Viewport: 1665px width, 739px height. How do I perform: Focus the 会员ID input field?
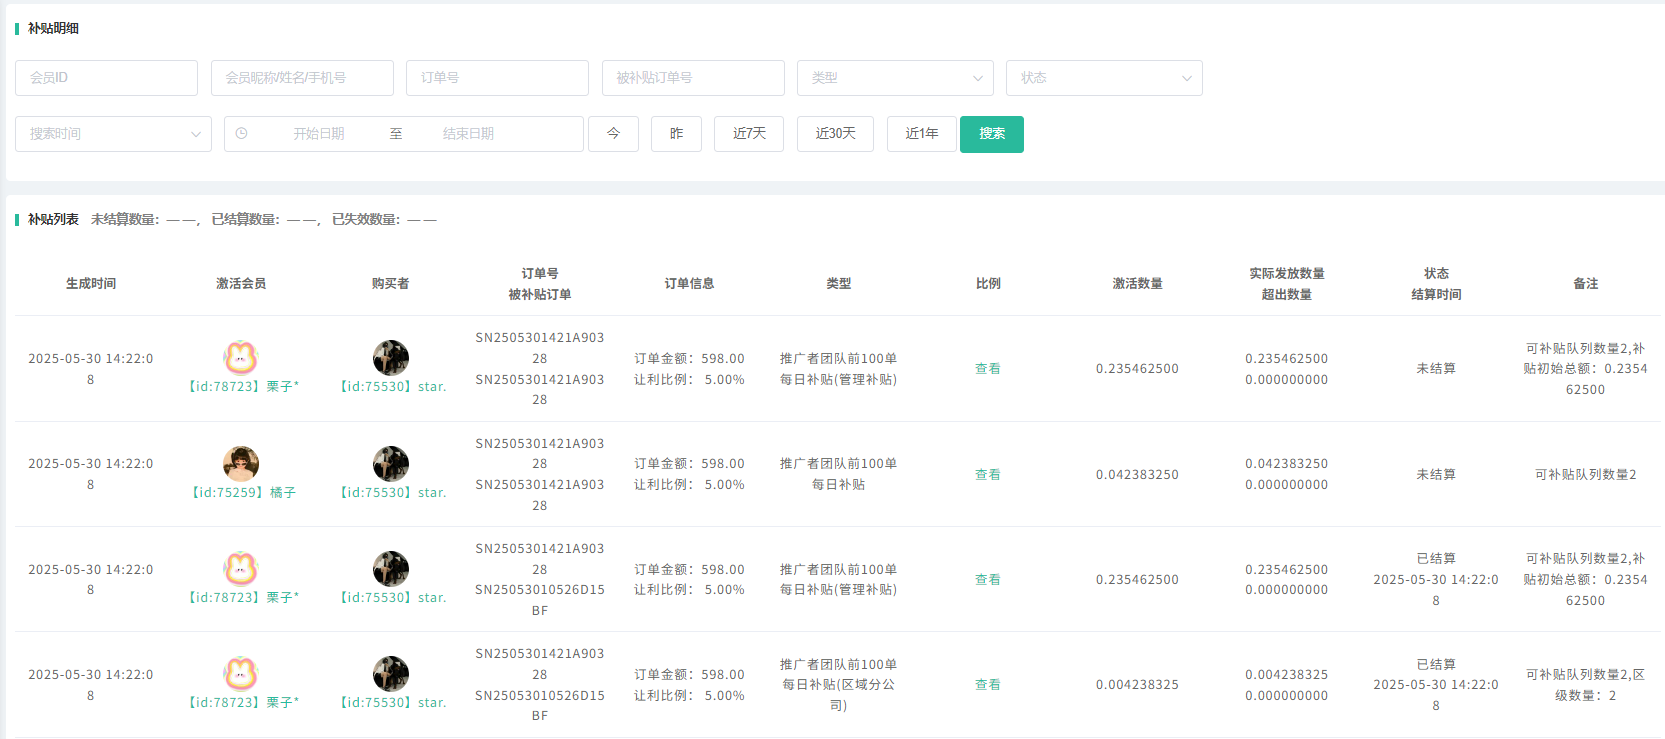pyautogui.click(x=106, y=78)
